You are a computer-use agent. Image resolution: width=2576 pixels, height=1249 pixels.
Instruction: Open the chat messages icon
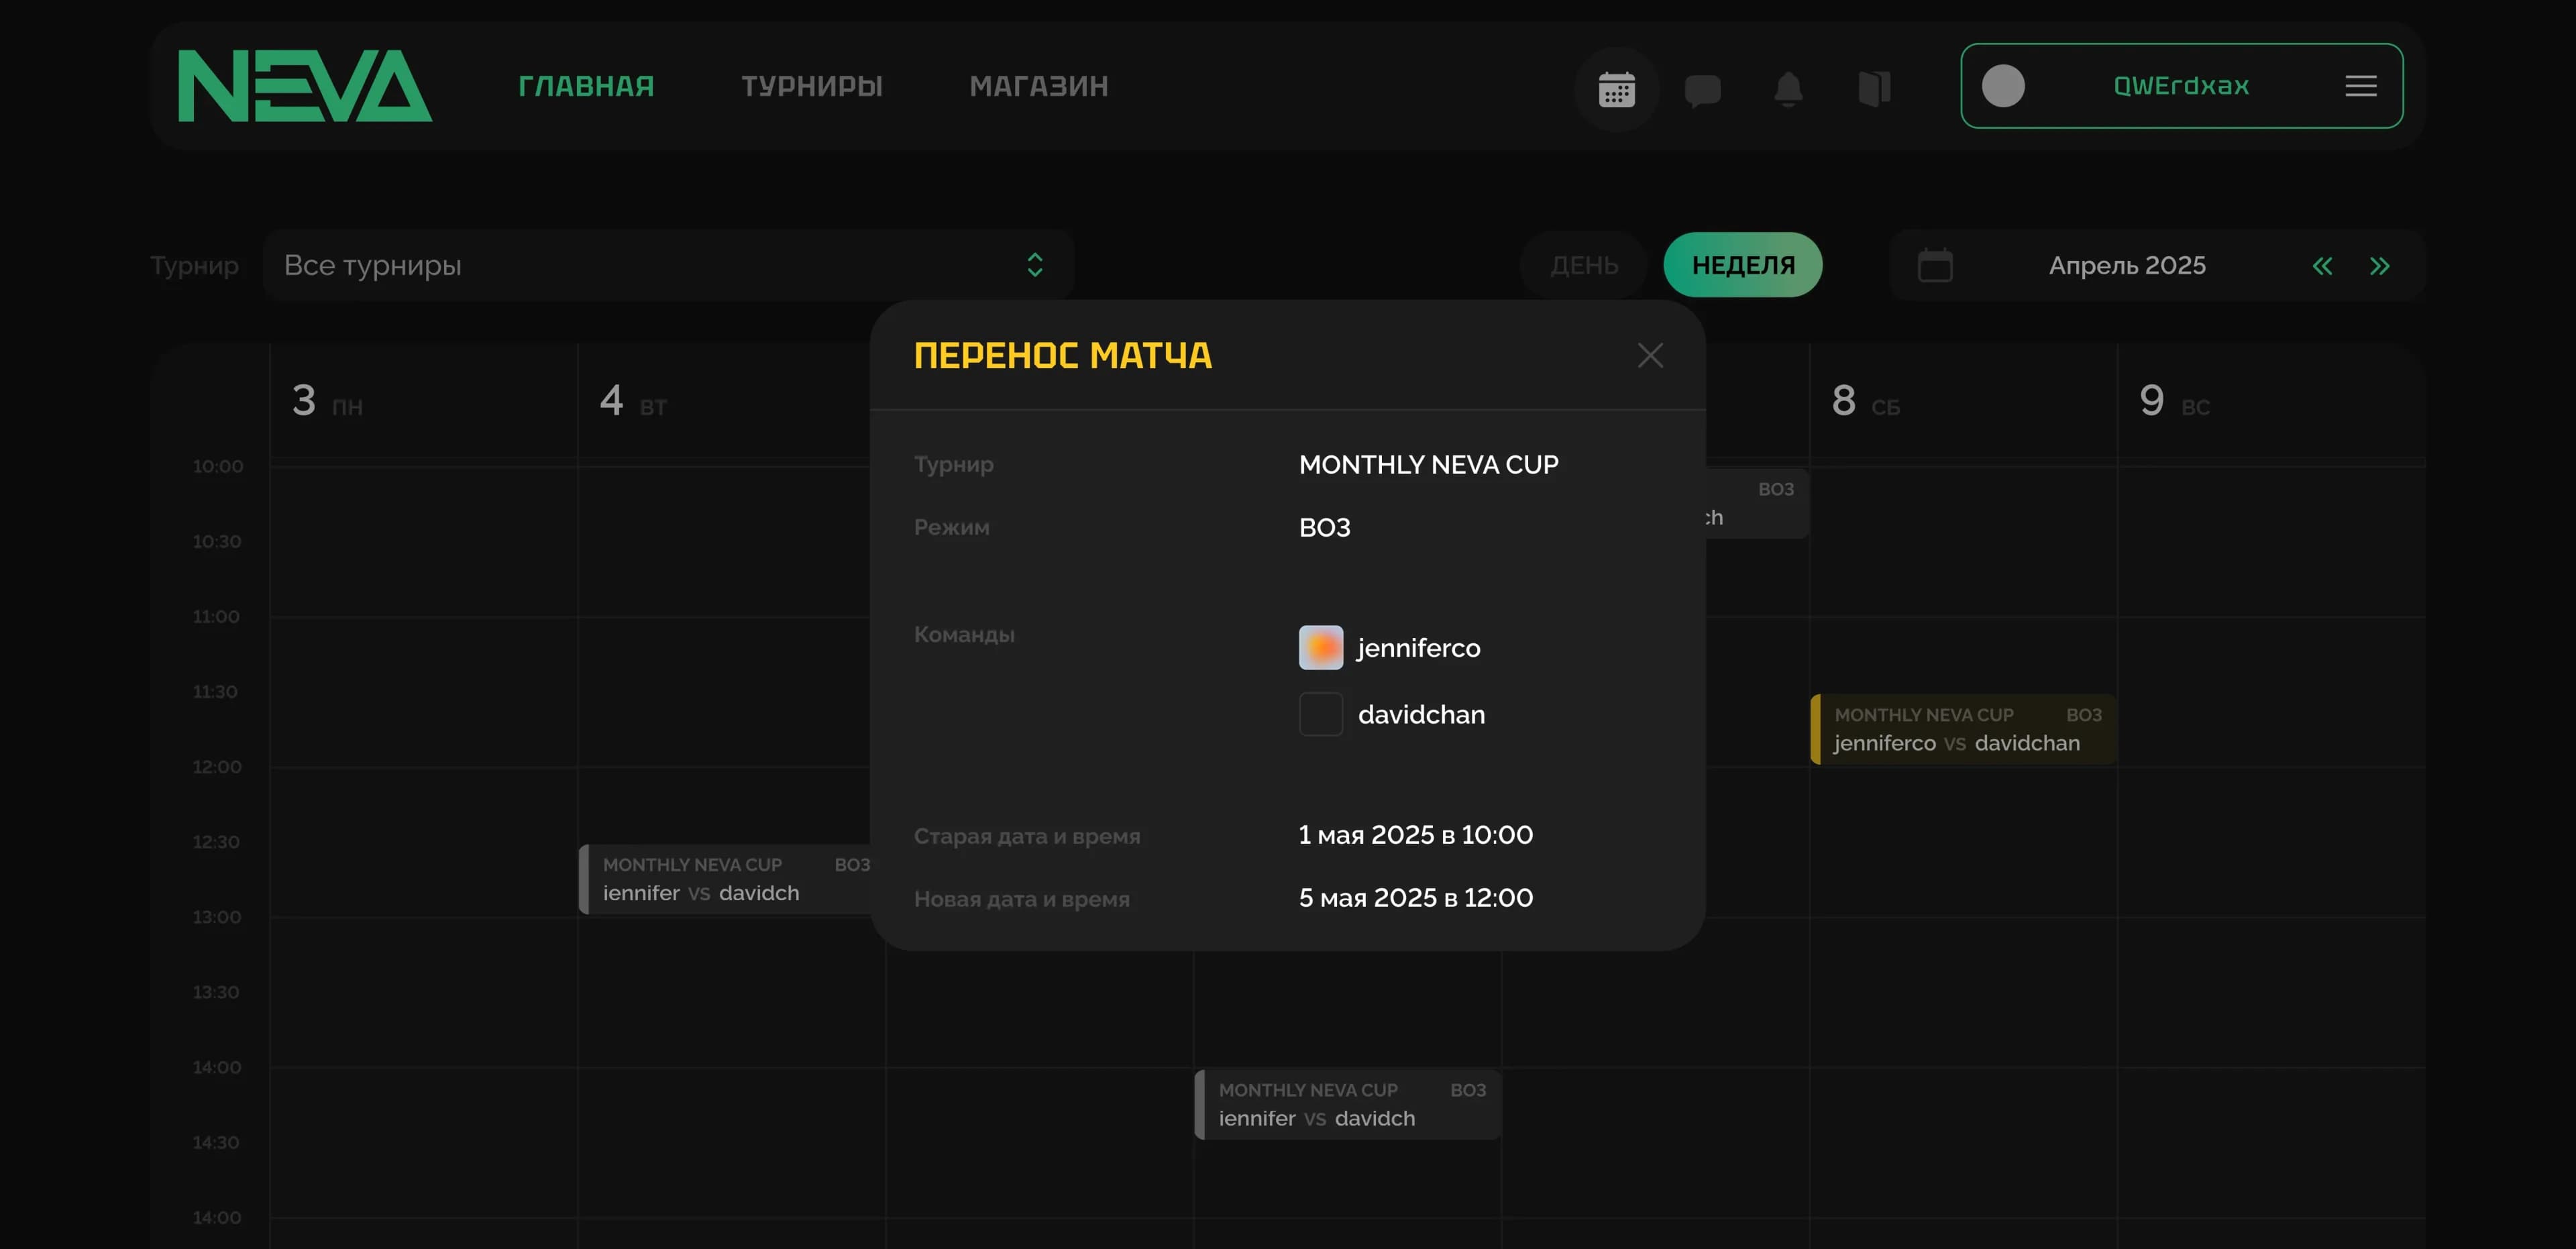[x=1702, y=90]
